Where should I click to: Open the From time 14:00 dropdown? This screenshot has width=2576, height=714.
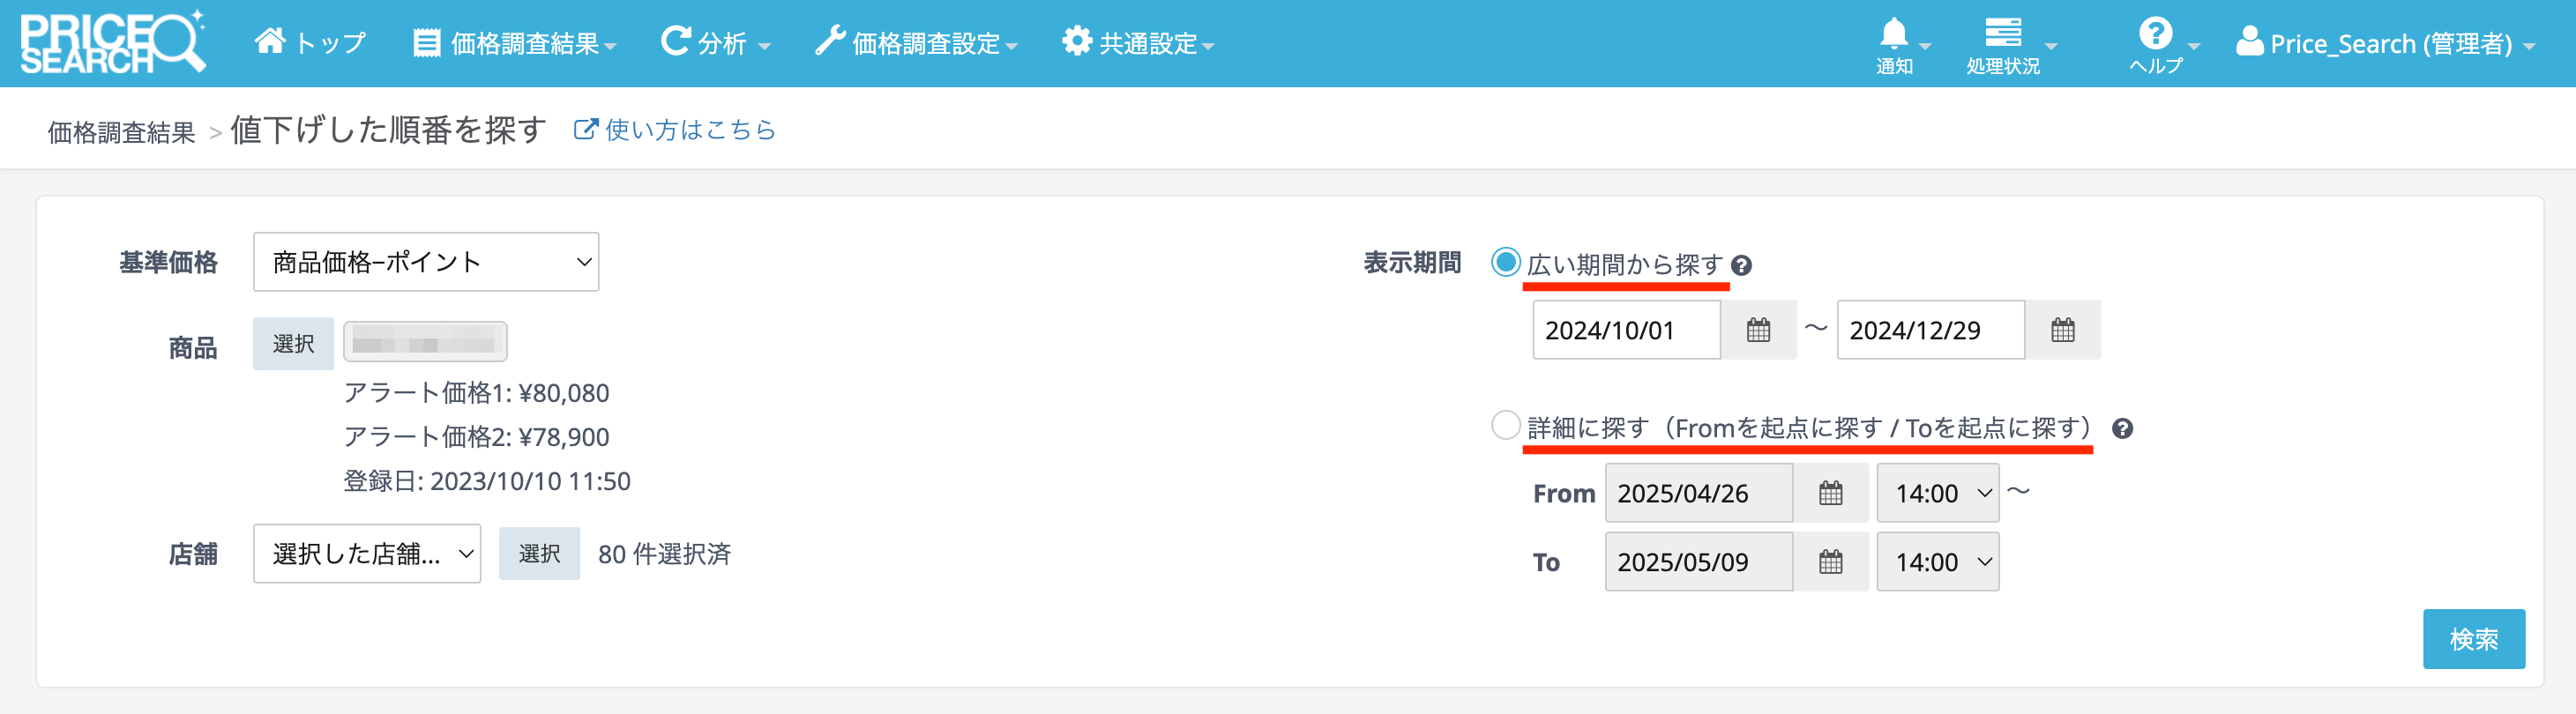1937,493
